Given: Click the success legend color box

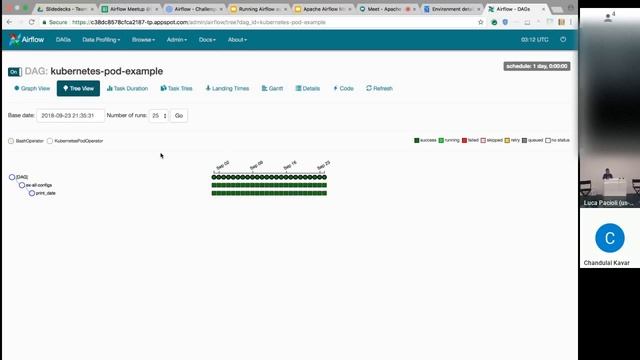Looking at the screenshot, I should 417,140.
